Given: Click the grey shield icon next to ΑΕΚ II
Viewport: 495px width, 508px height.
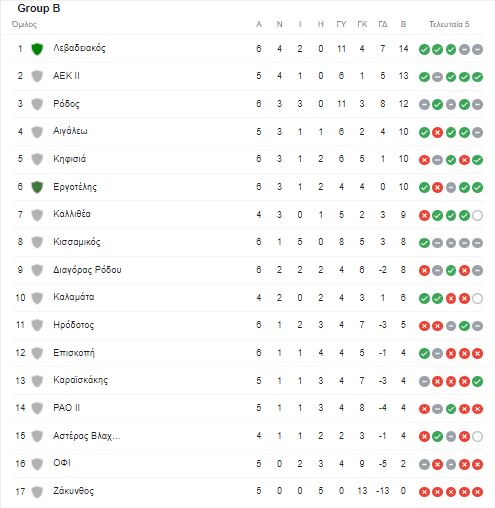Looking at the screenshot, I should (37, 76).
